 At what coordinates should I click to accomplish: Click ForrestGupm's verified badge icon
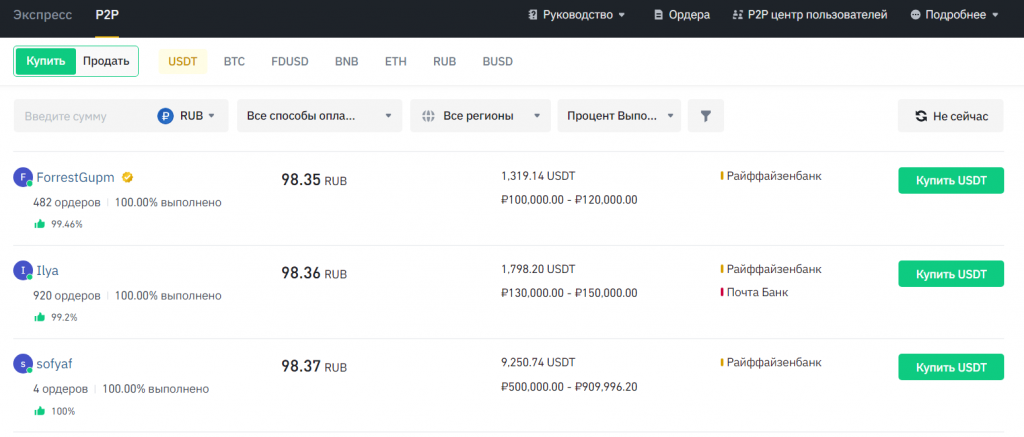(x=127, y=178)
